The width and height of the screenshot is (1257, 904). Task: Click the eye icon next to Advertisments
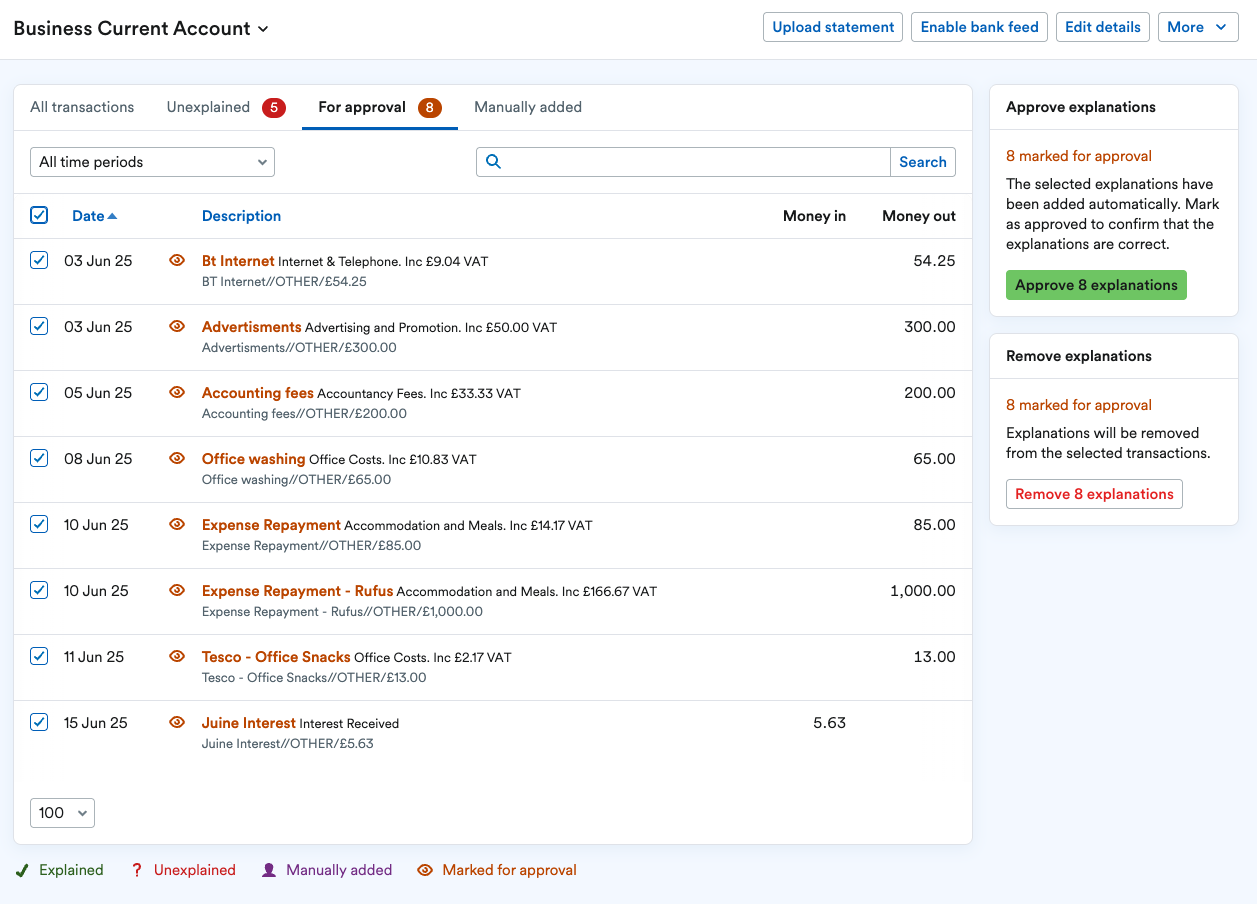177,326
